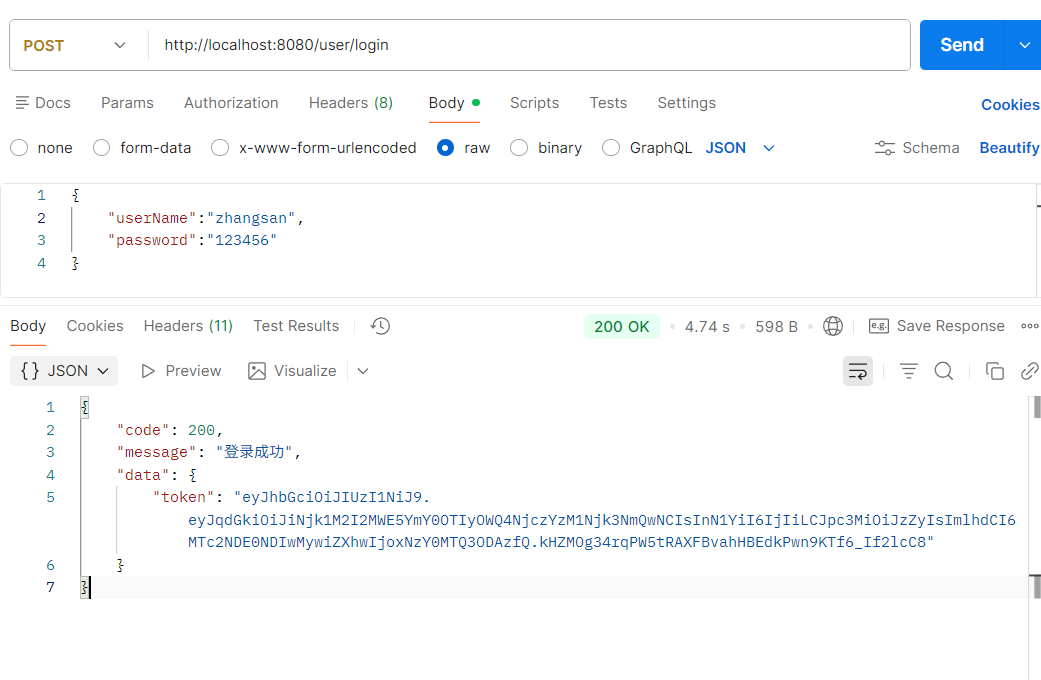Show network information globe icon
Screen dimensions: 1041x680
(833, 326)
